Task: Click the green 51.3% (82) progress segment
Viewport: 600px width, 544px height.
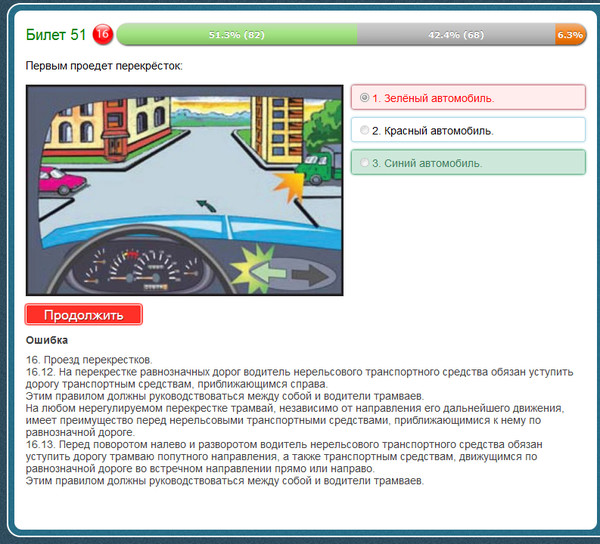Action: tap(236, 35)
